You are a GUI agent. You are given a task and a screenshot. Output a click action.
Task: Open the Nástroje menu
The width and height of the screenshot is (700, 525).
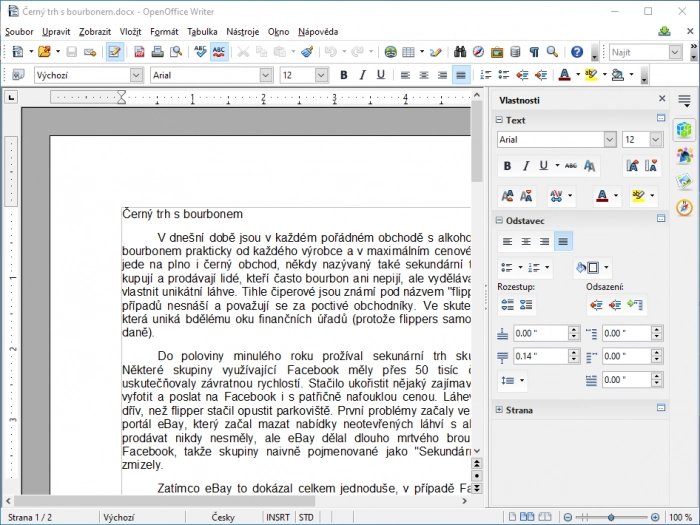pos(242,32)
